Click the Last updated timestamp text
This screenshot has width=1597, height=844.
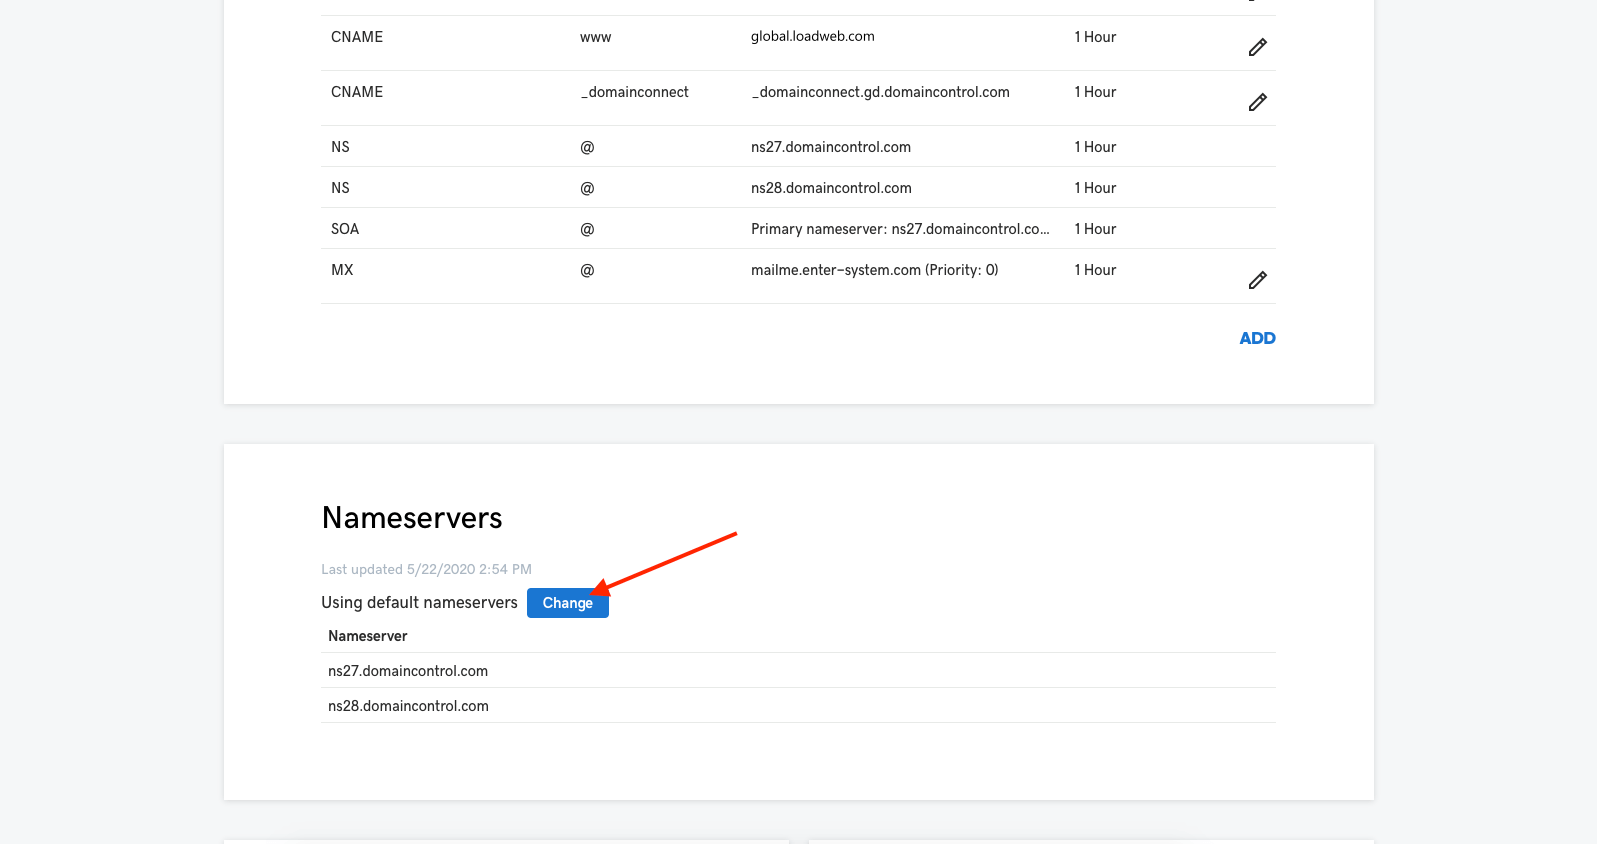426,570
